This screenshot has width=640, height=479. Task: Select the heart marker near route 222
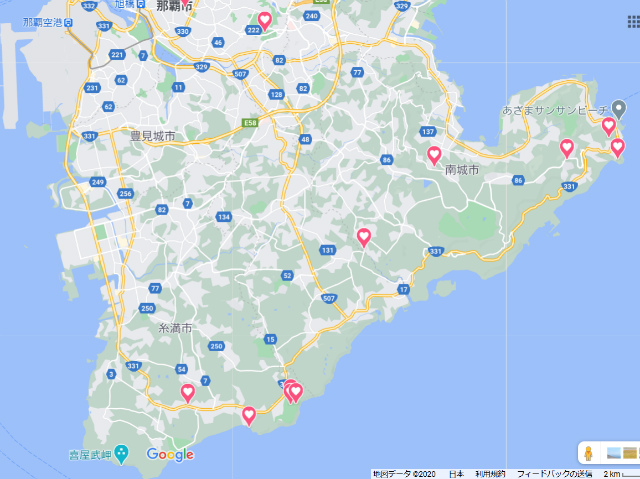[265, 20]
